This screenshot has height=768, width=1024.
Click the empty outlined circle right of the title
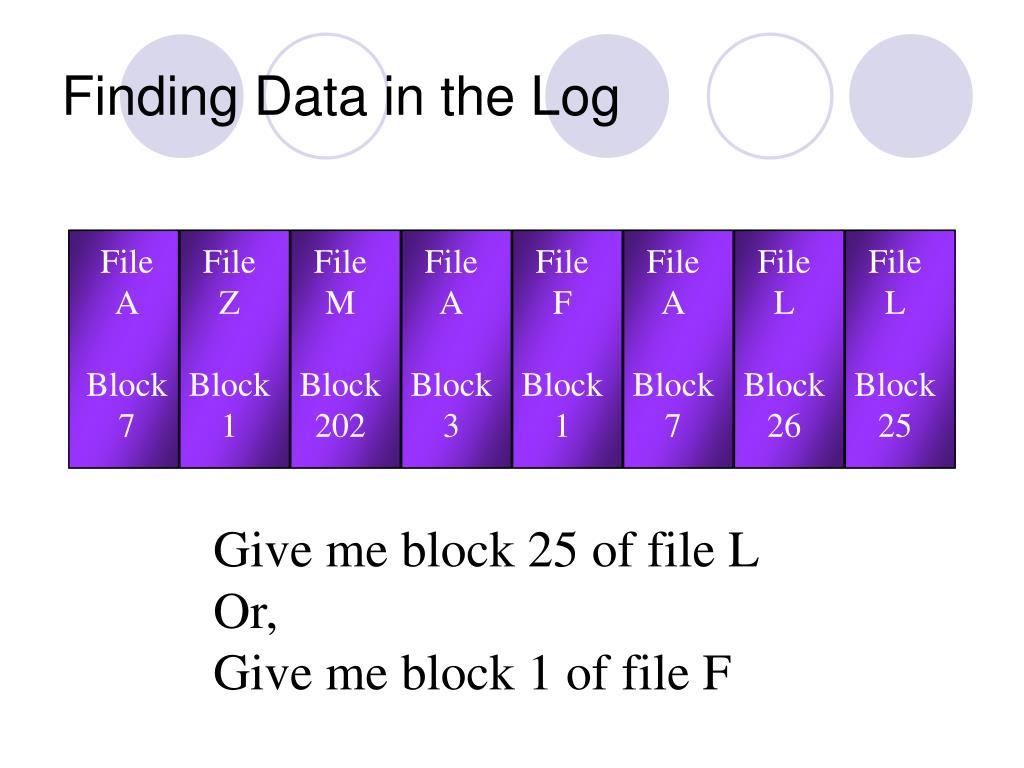(770, 96)
